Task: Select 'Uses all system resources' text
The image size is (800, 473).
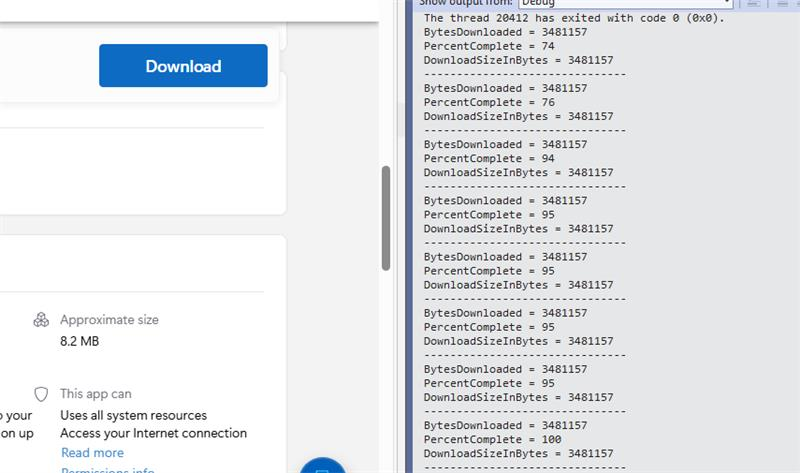Action: [134, 415]
